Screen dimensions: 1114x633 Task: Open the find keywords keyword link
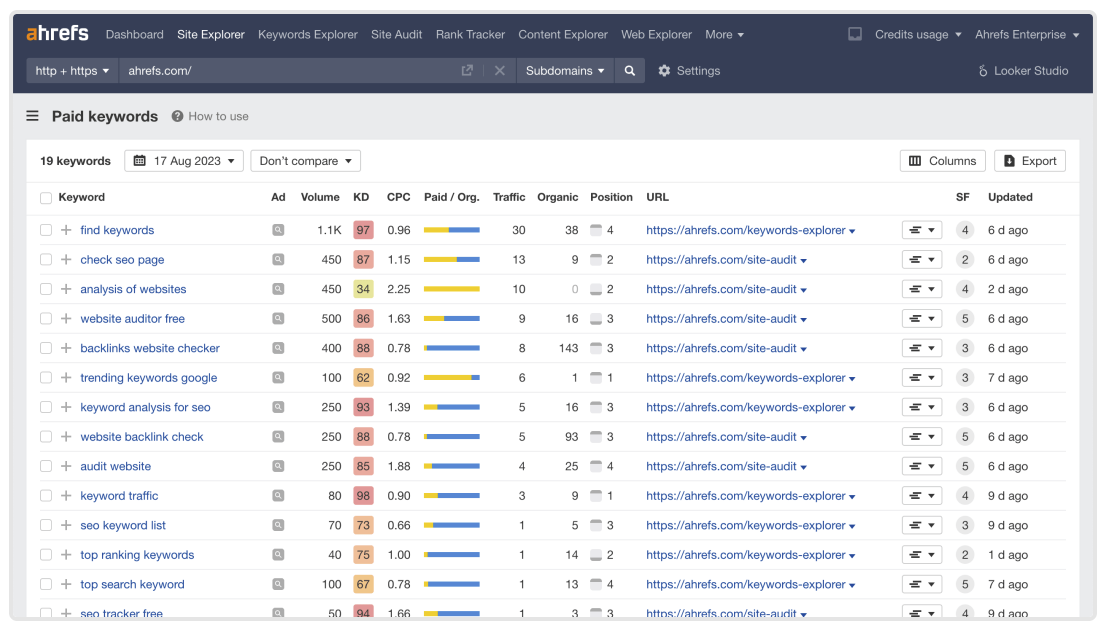click(x=117, y=230)
